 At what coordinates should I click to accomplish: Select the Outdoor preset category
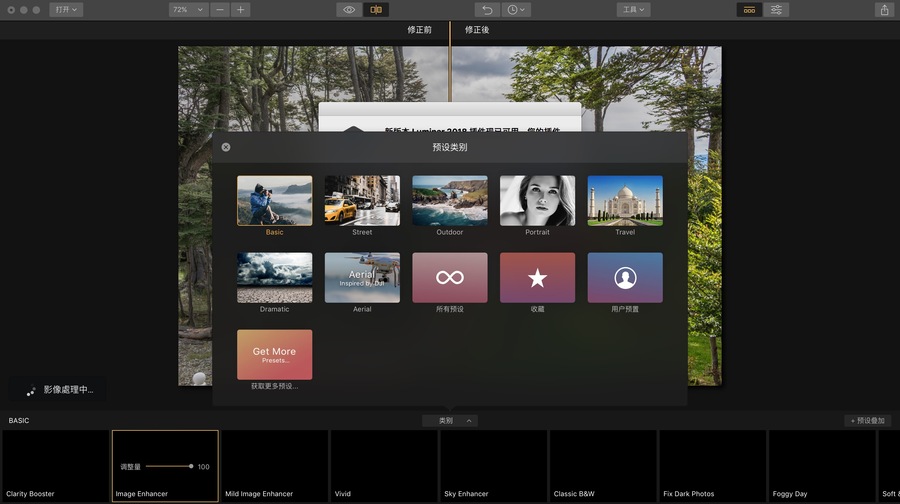coord(450,200)
